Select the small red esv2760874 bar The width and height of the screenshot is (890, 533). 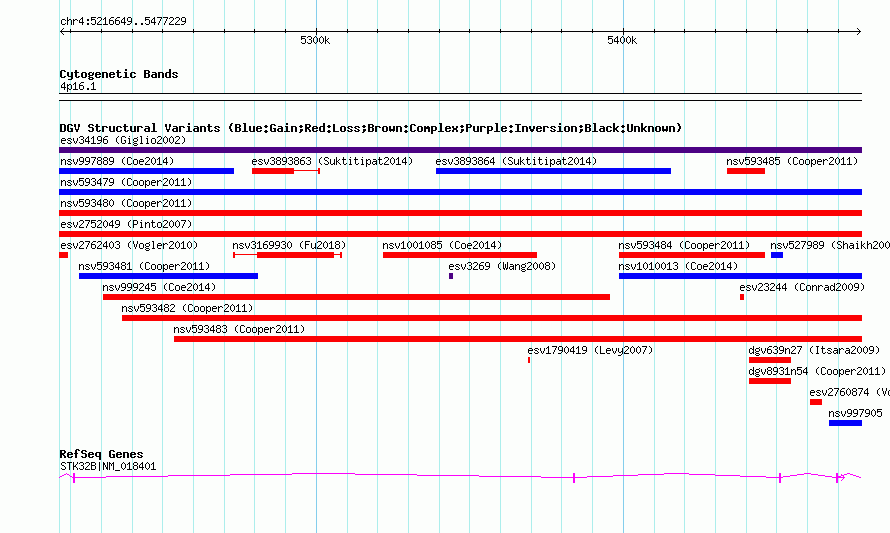click(816, 402)
